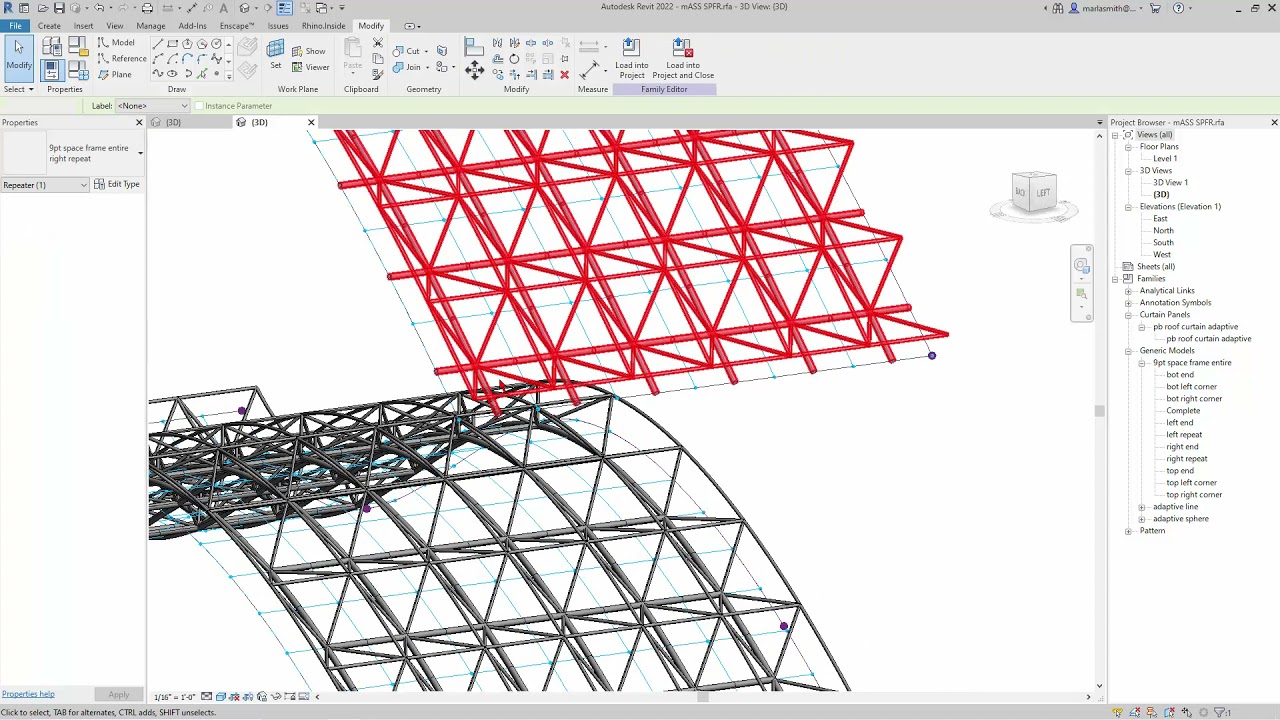Open the Add-Ins ribbon tab
The image size is (1280, 720).
pos(192,26)
